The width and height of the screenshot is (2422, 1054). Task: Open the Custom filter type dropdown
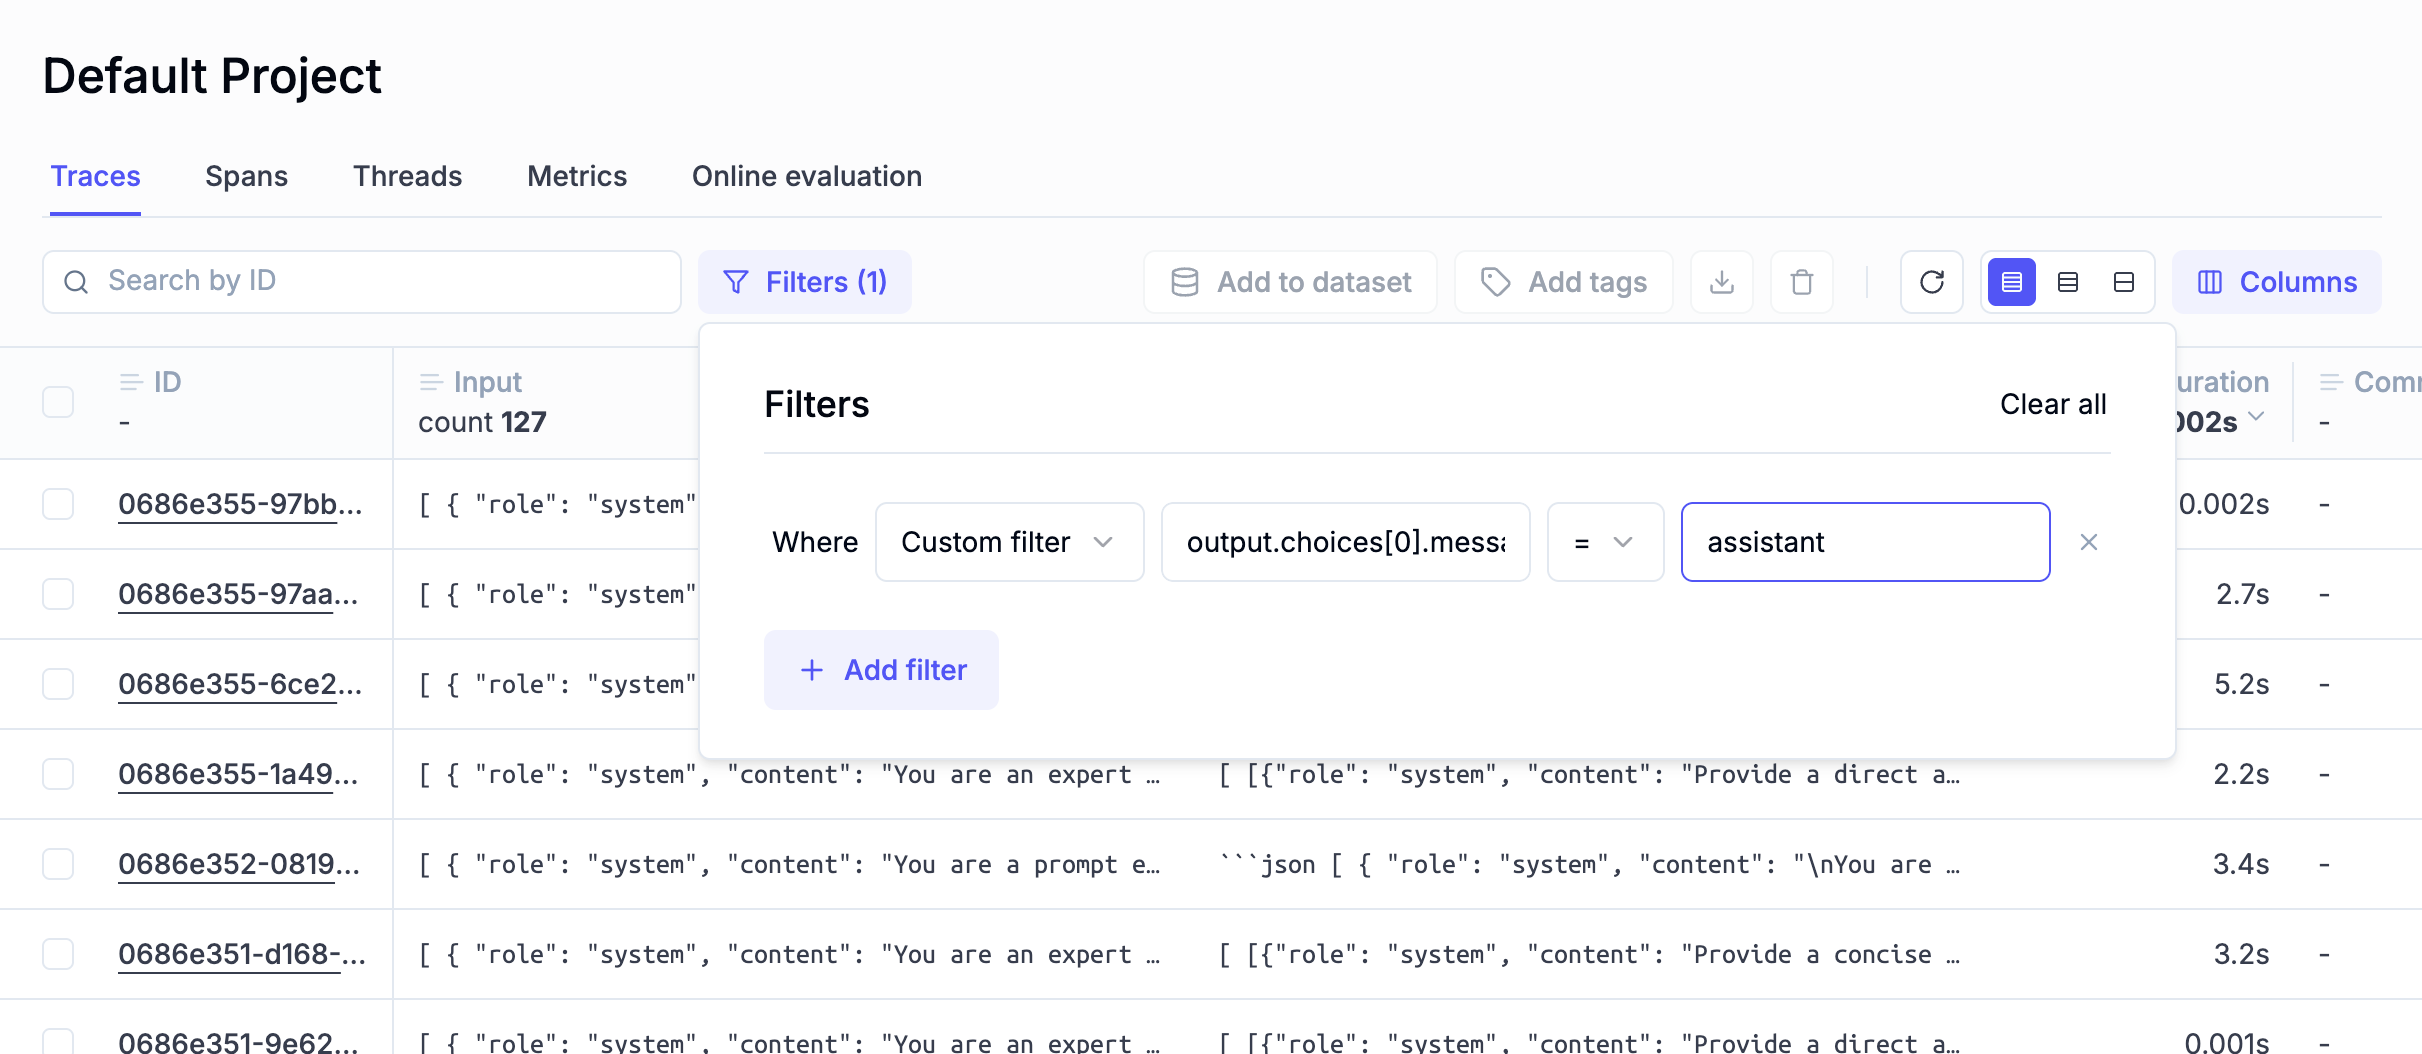tap(1009, 542)
